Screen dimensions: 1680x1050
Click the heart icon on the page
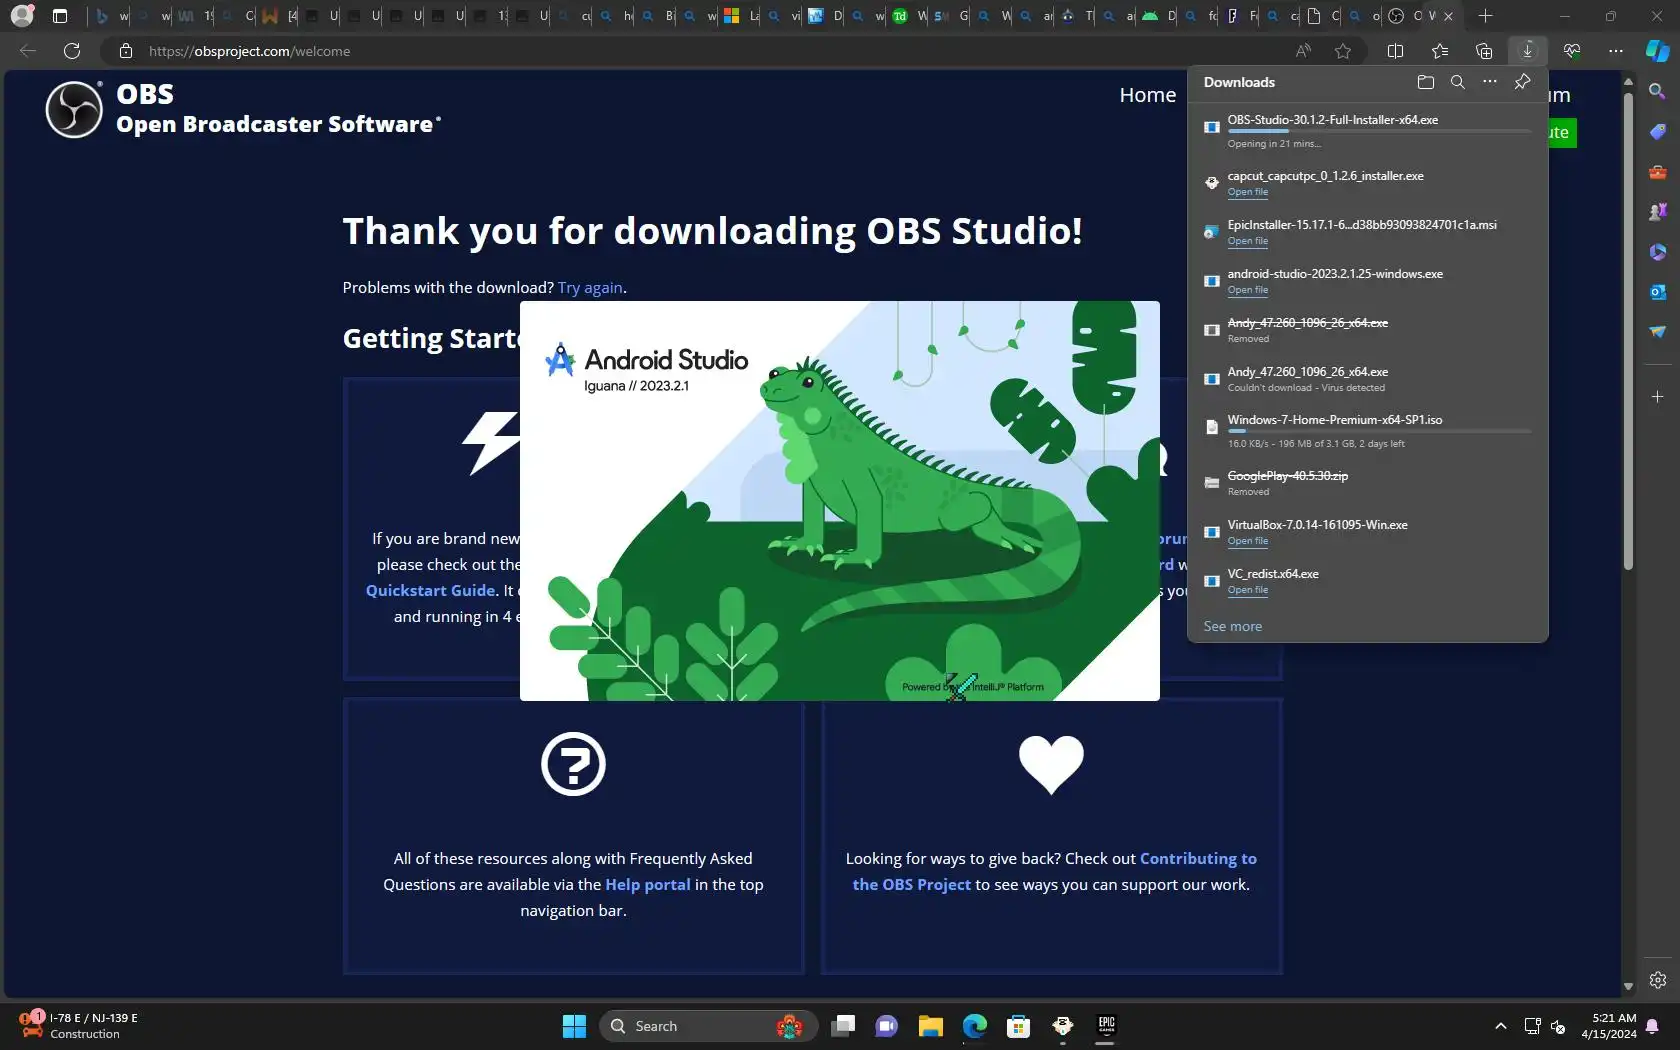click(x=1051, y=765)
